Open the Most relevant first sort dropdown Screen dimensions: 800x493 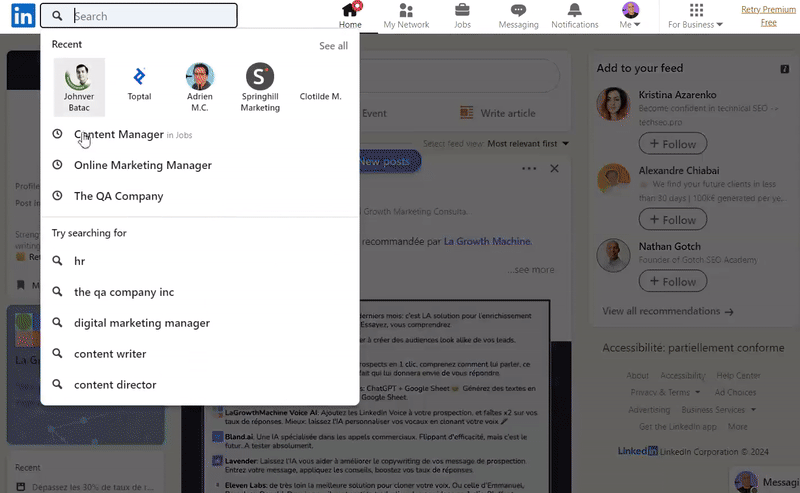[527, 144]
